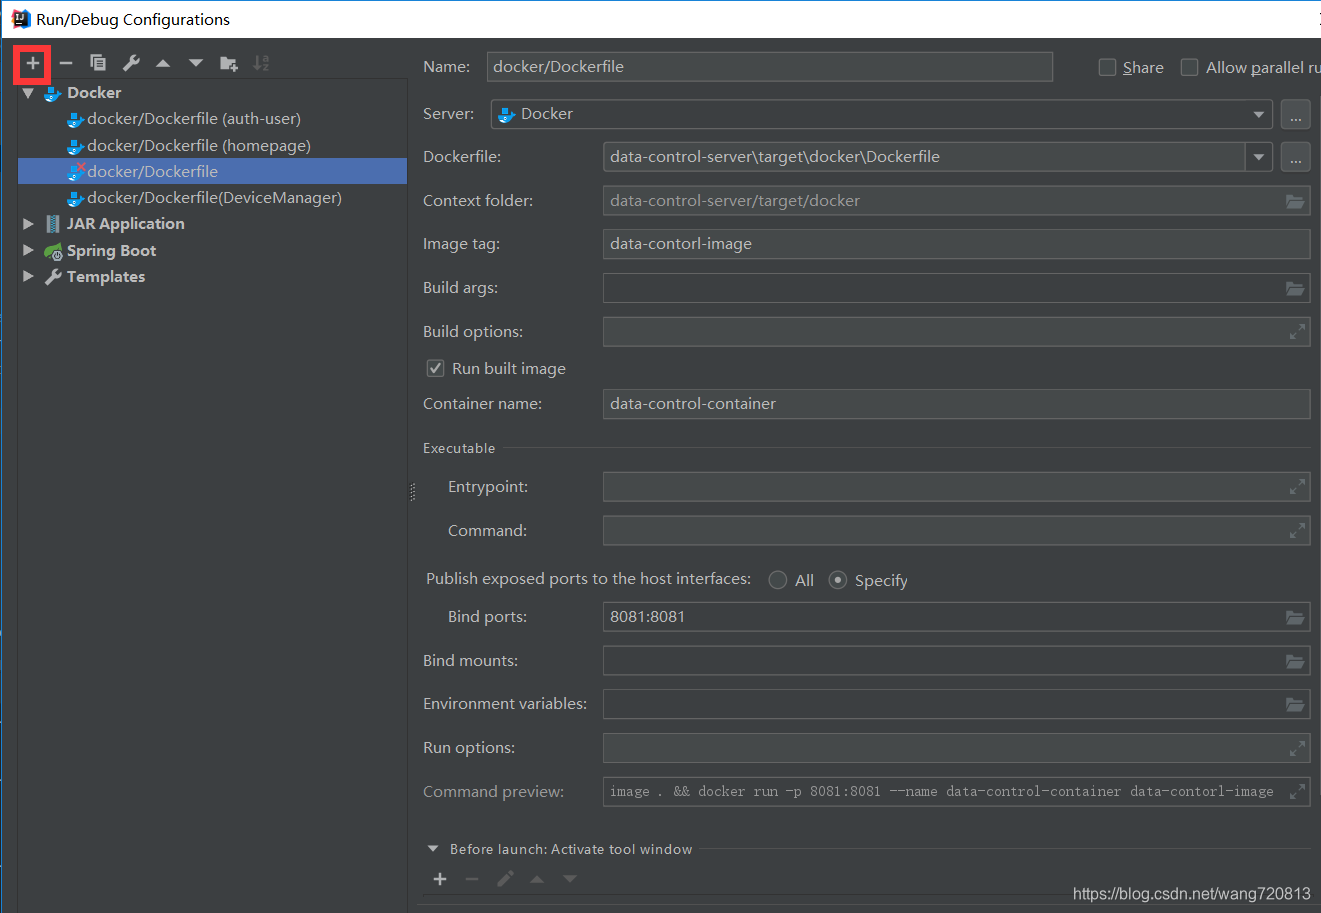Image resolution: width=1321 pixels, height=913 pixels.
Task: Click the Dockerfile browse button
Action: tap(1295, 157)
